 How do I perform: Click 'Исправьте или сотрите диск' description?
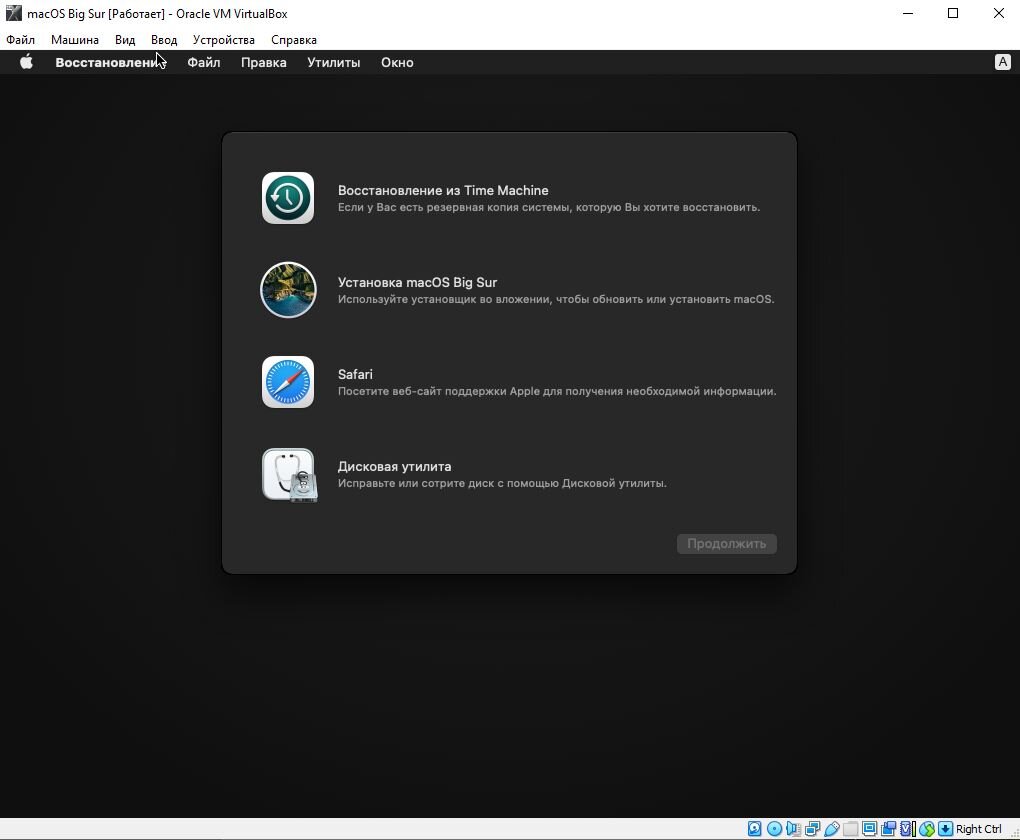502,483
